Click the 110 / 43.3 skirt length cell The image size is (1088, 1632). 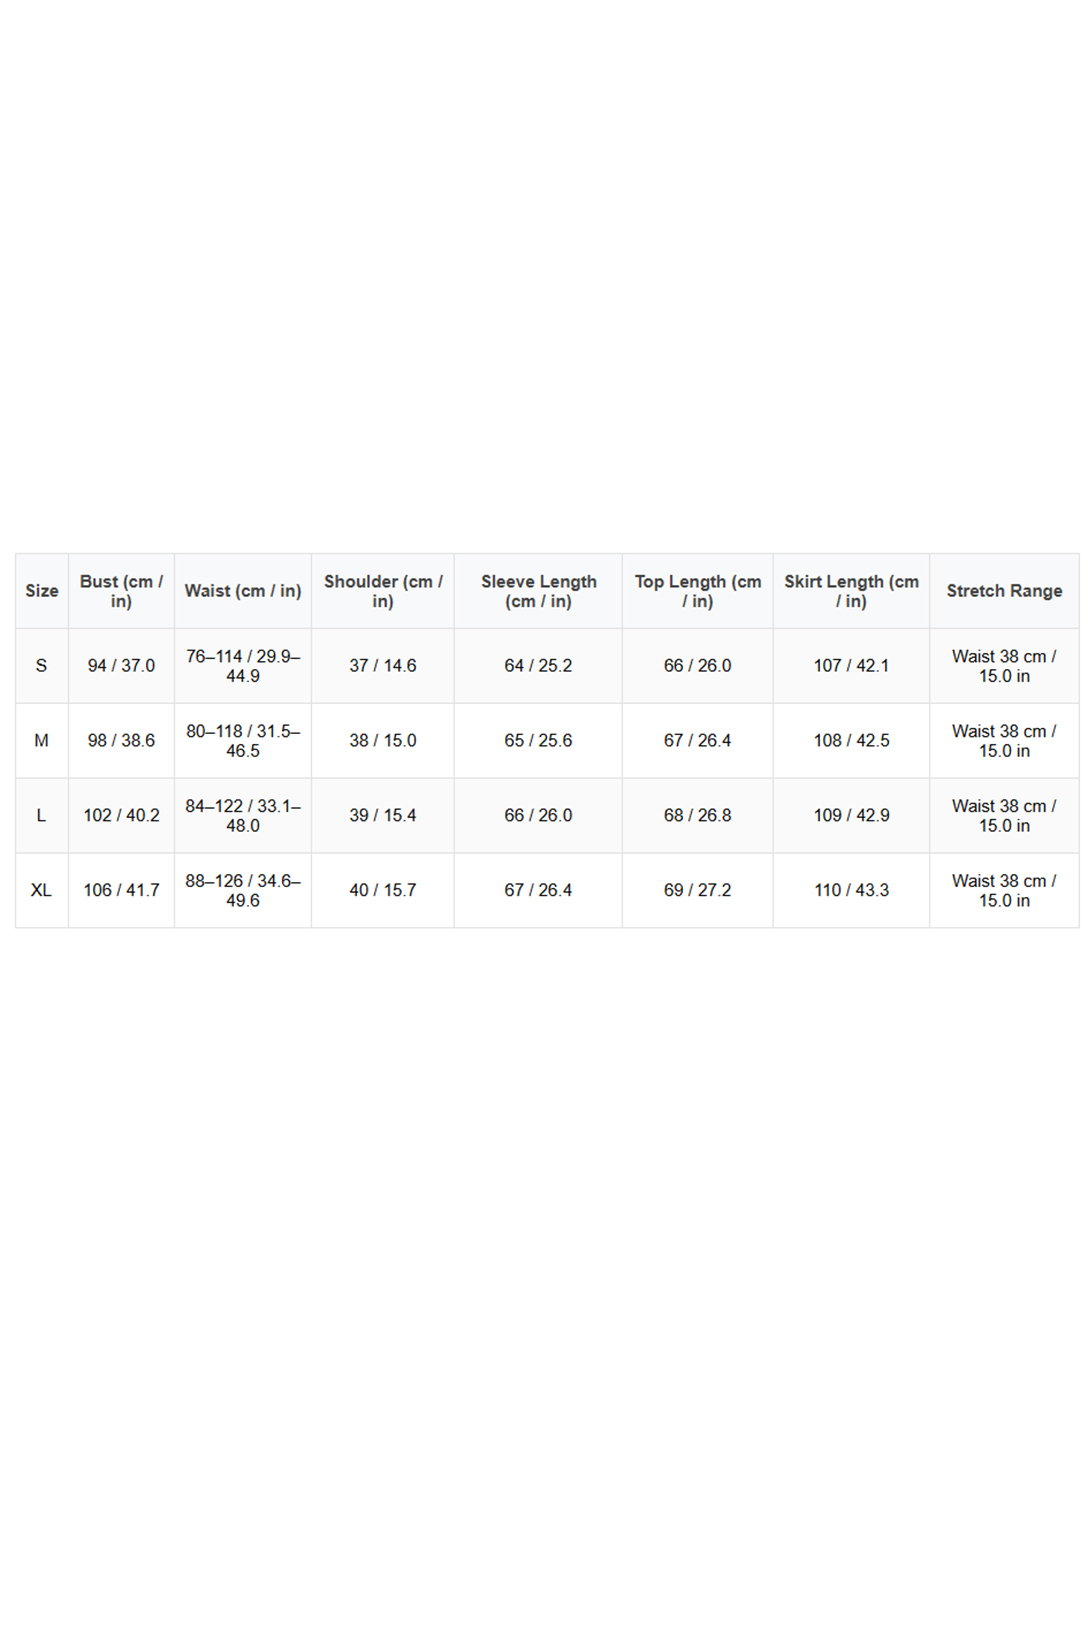[851, 890]
